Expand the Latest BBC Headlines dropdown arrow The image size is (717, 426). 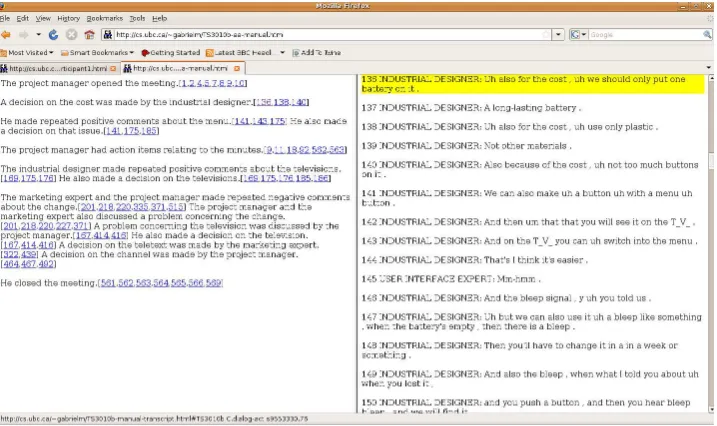[x=282, y=53]
